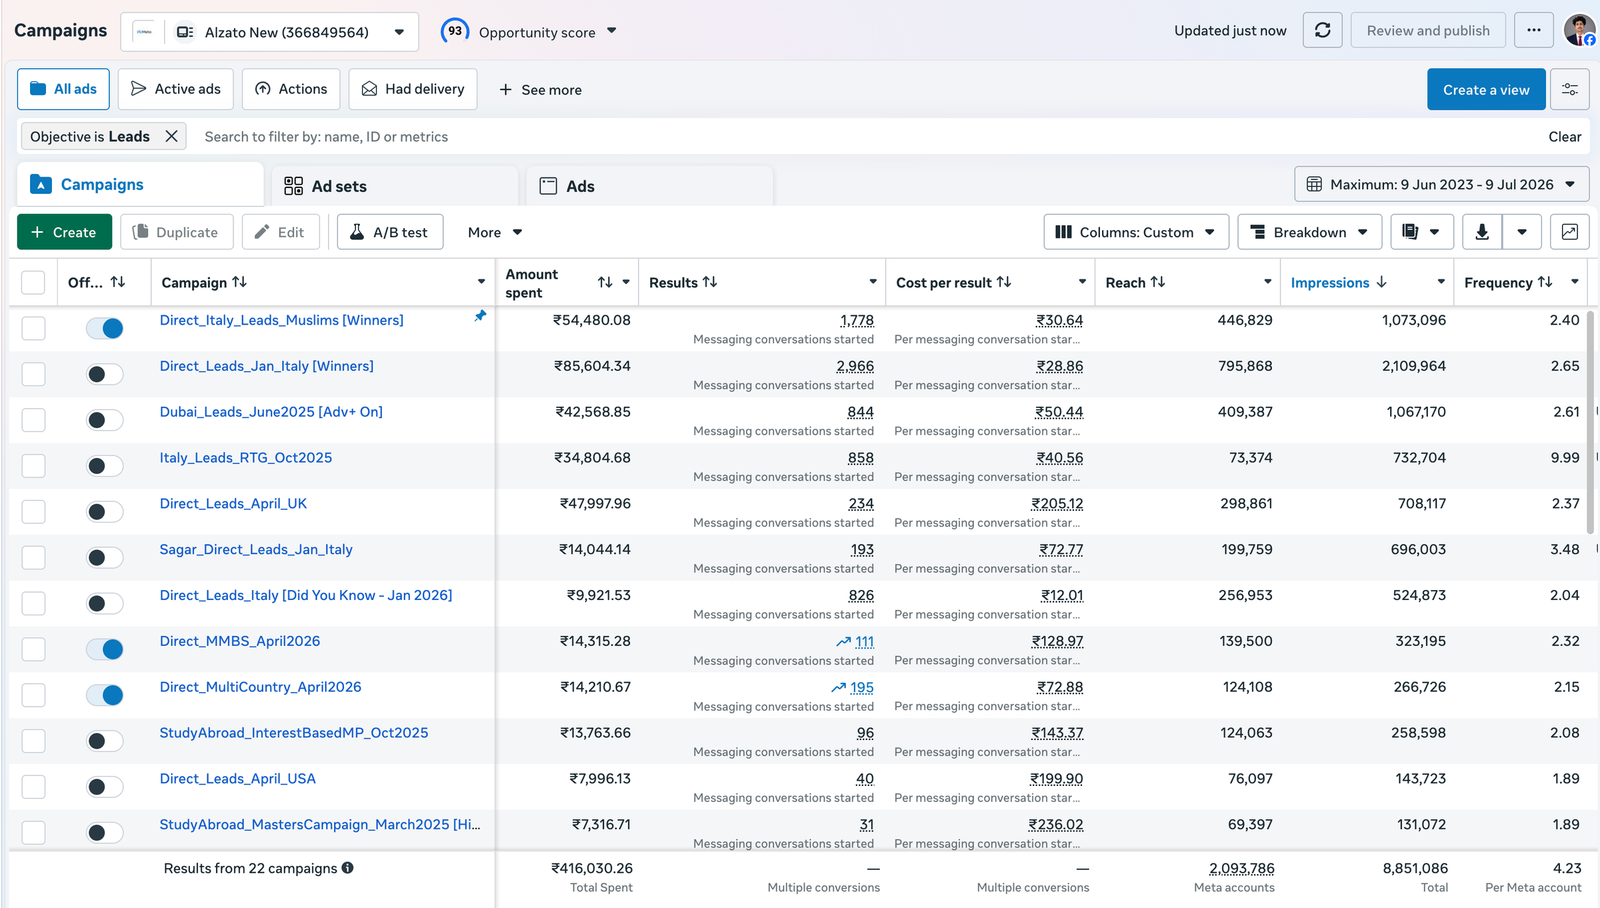
Task: Sort by Reach column arrows
Action: tap(1158, 282)
